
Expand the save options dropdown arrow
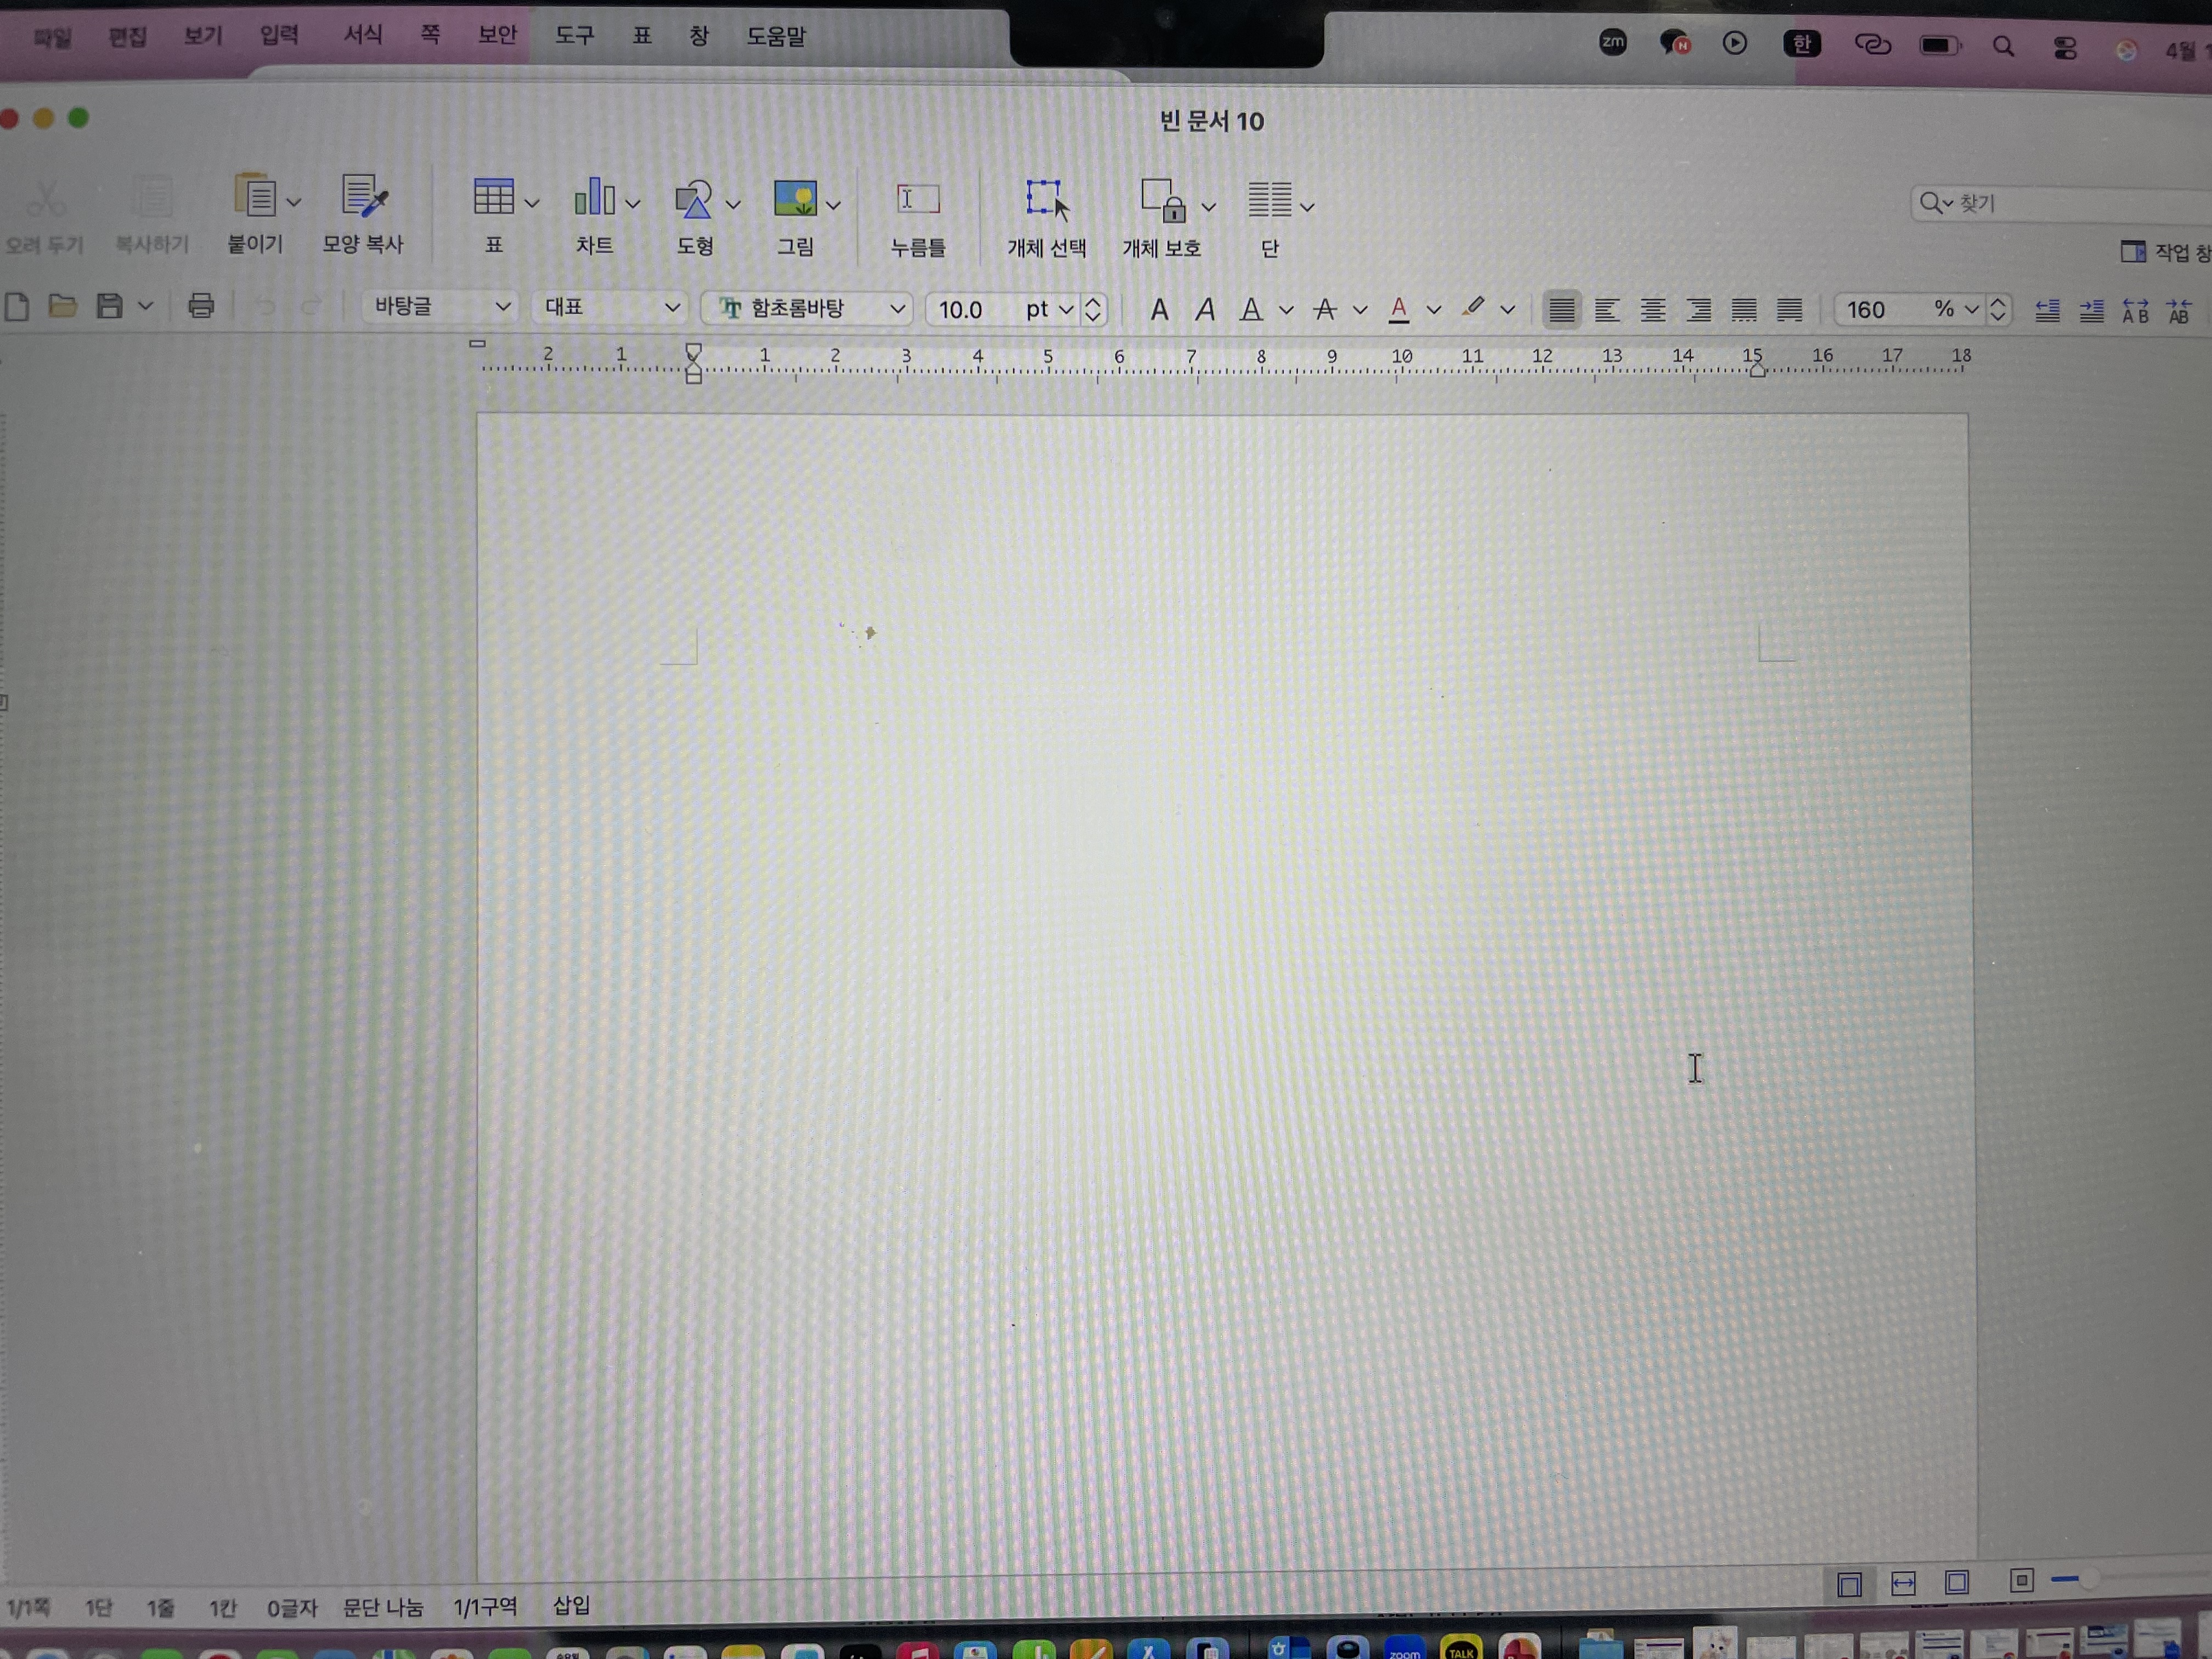pyautogui.click(x=146, y=305)
